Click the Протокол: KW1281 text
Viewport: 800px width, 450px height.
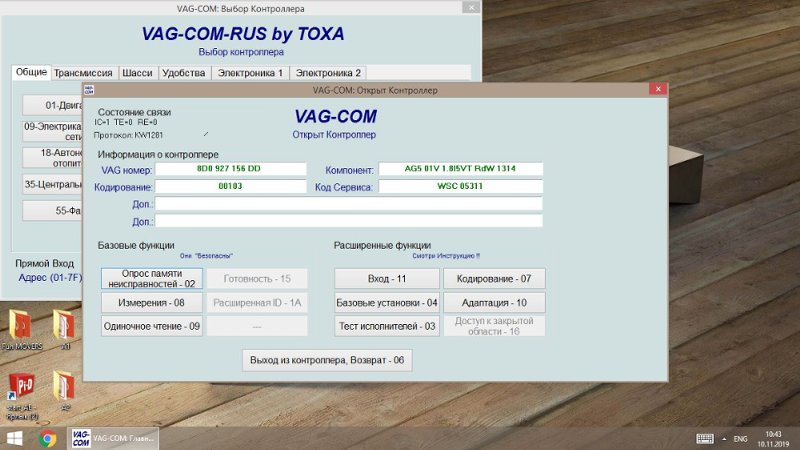(x=129, y=135)
